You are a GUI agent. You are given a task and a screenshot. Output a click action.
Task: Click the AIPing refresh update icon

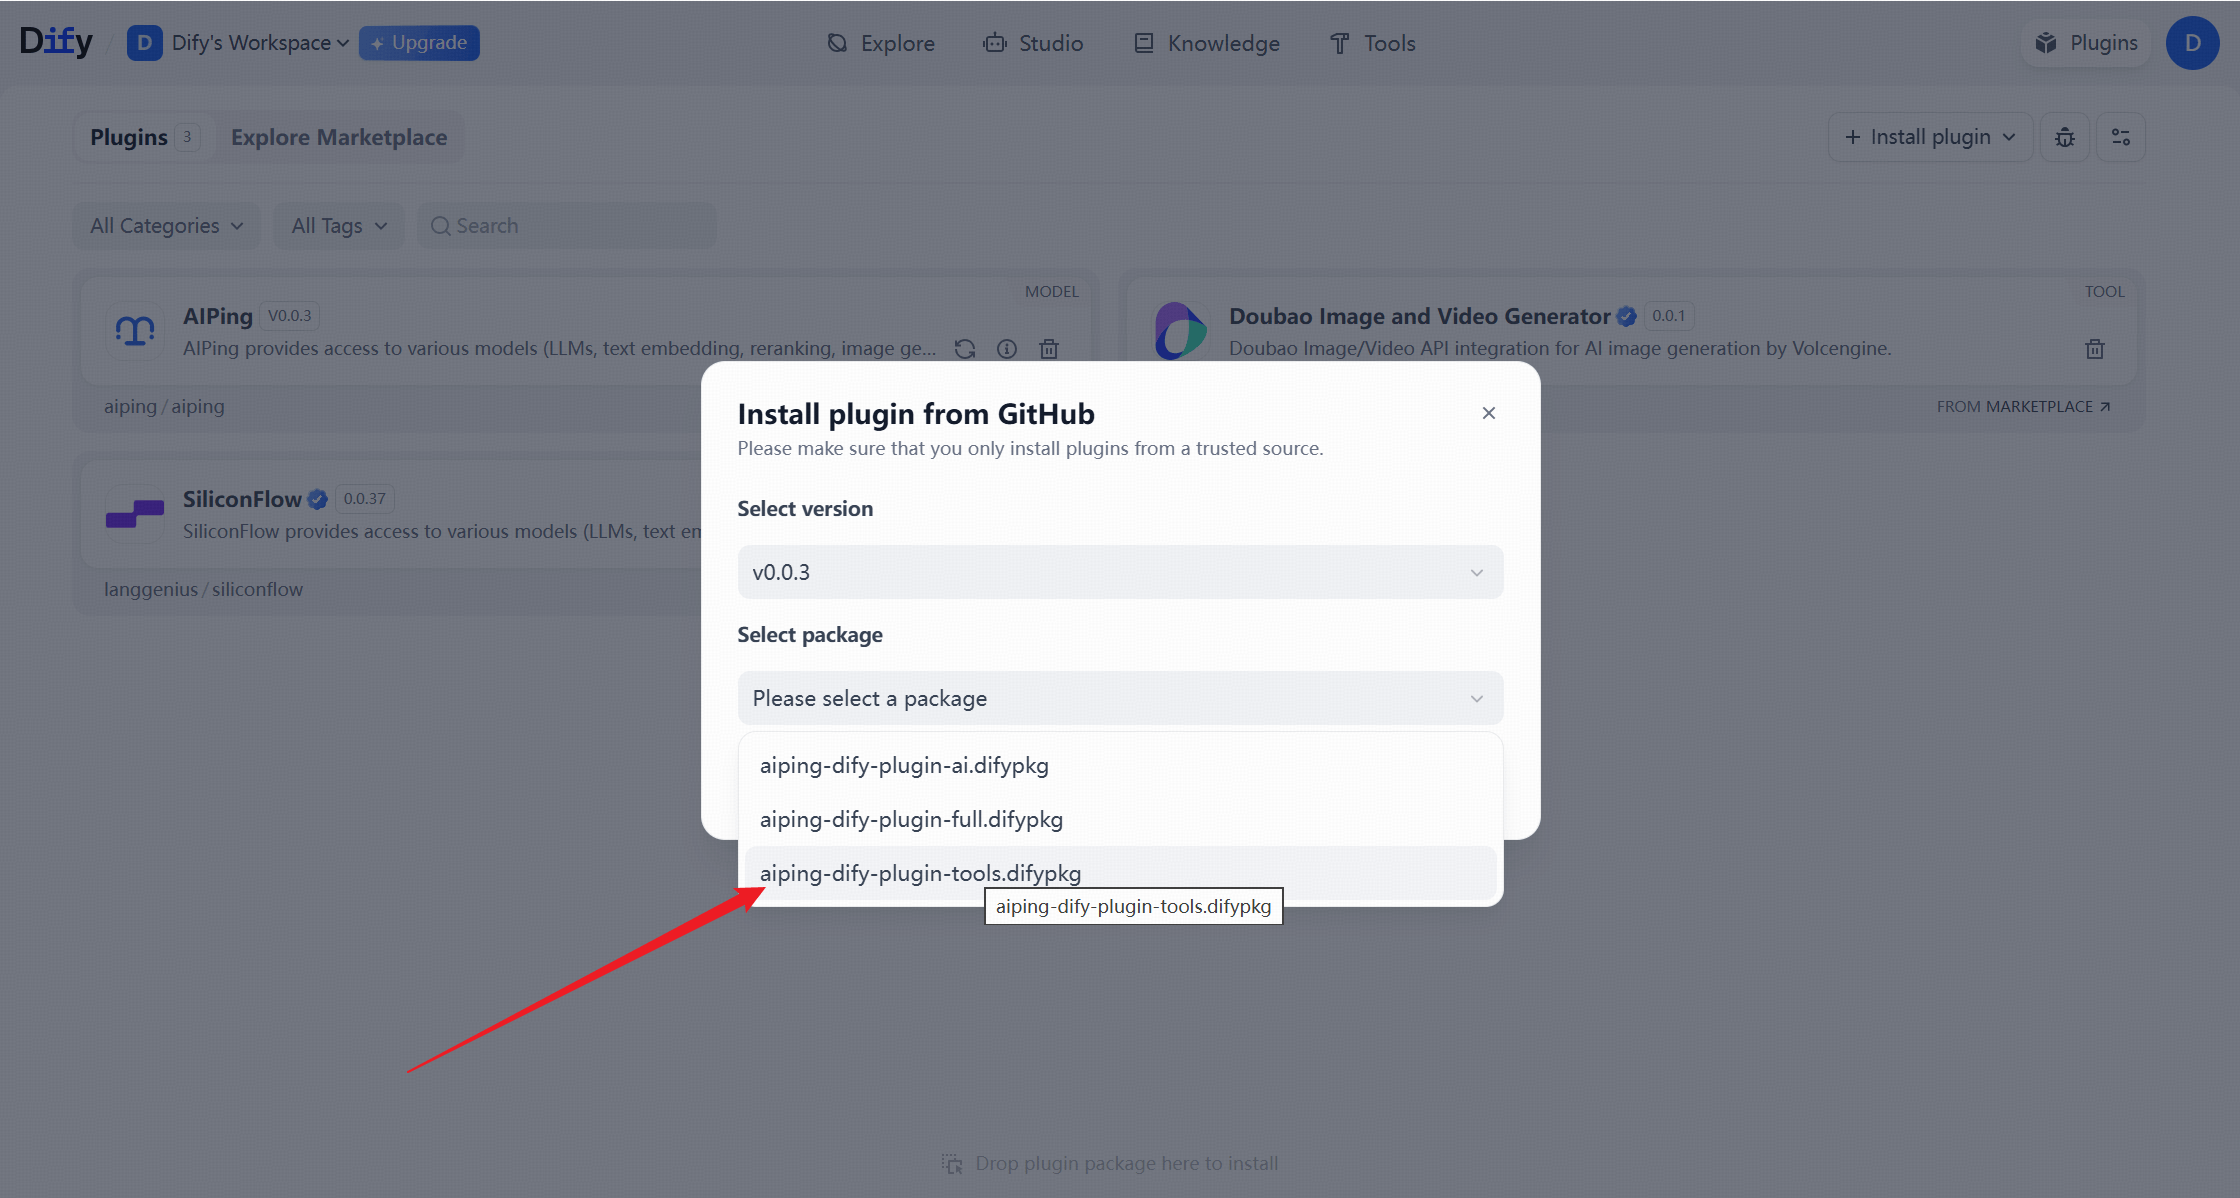click(964, 349)
